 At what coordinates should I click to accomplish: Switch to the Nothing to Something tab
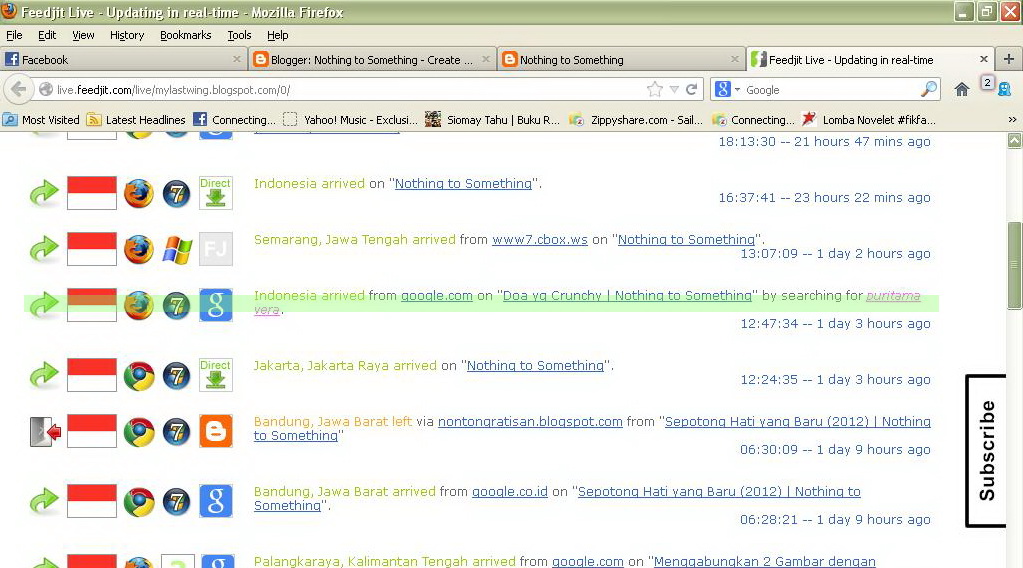tap(621, 59)
